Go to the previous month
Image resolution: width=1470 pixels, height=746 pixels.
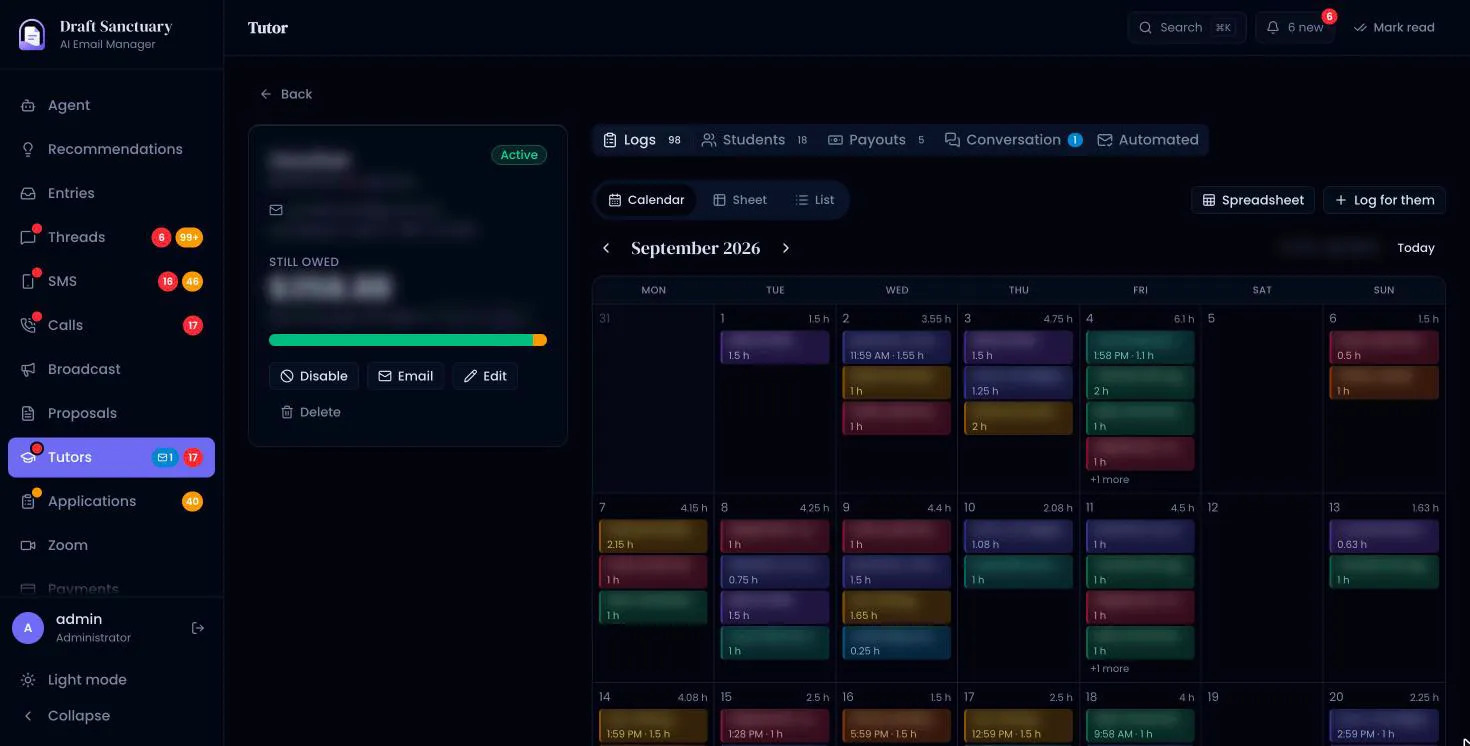[606, 248]
